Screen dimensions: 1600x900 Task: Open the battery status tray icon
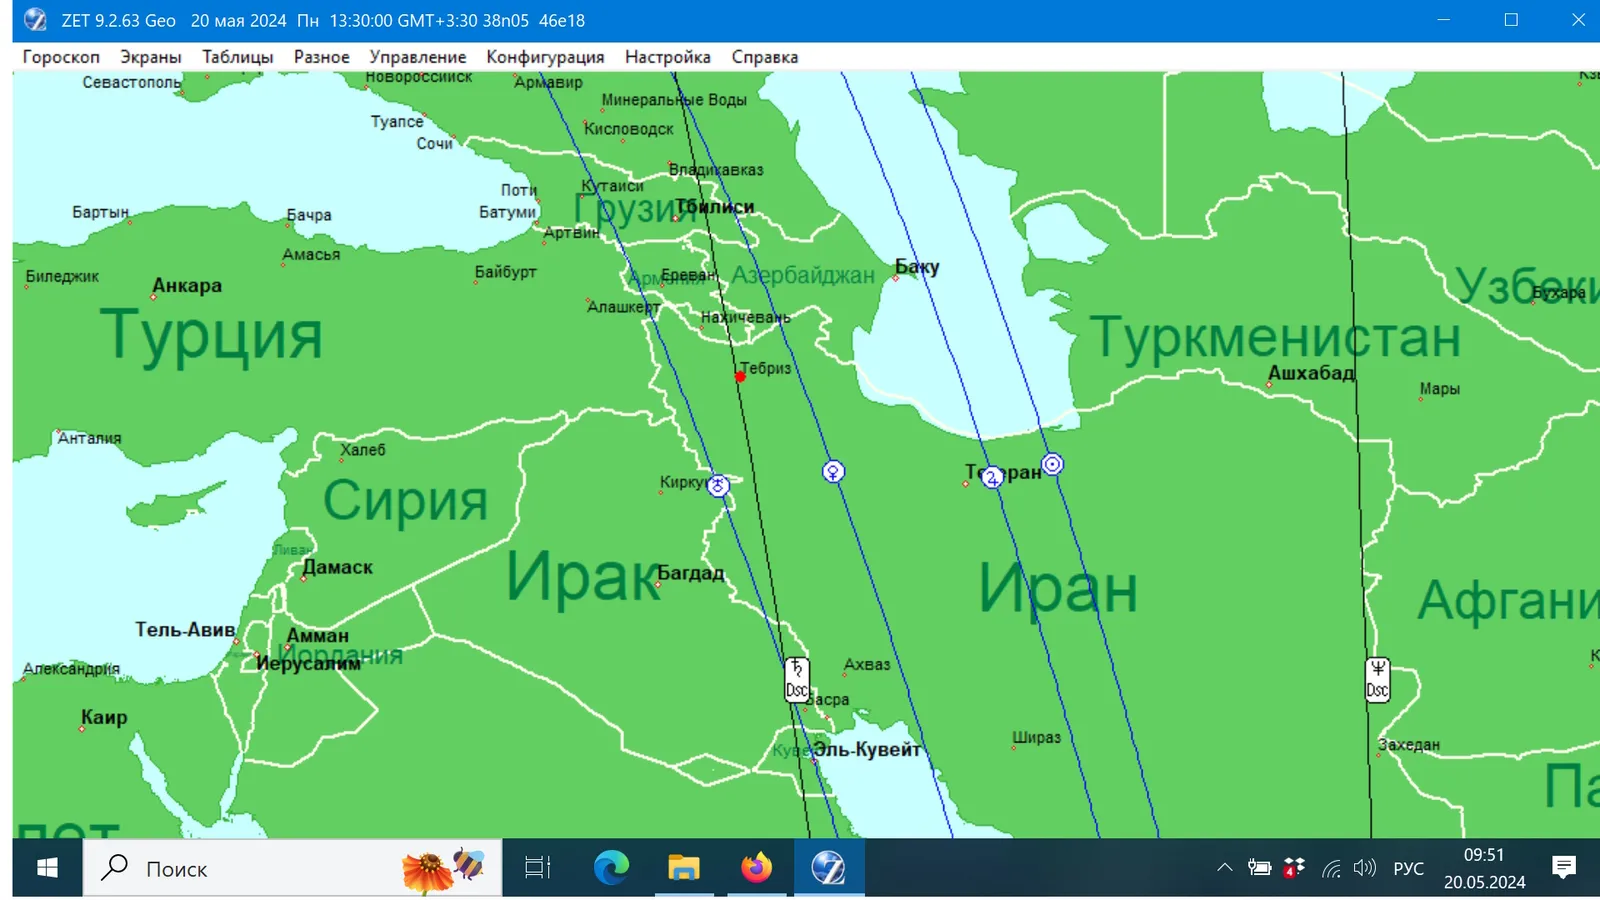(1259, 868)
